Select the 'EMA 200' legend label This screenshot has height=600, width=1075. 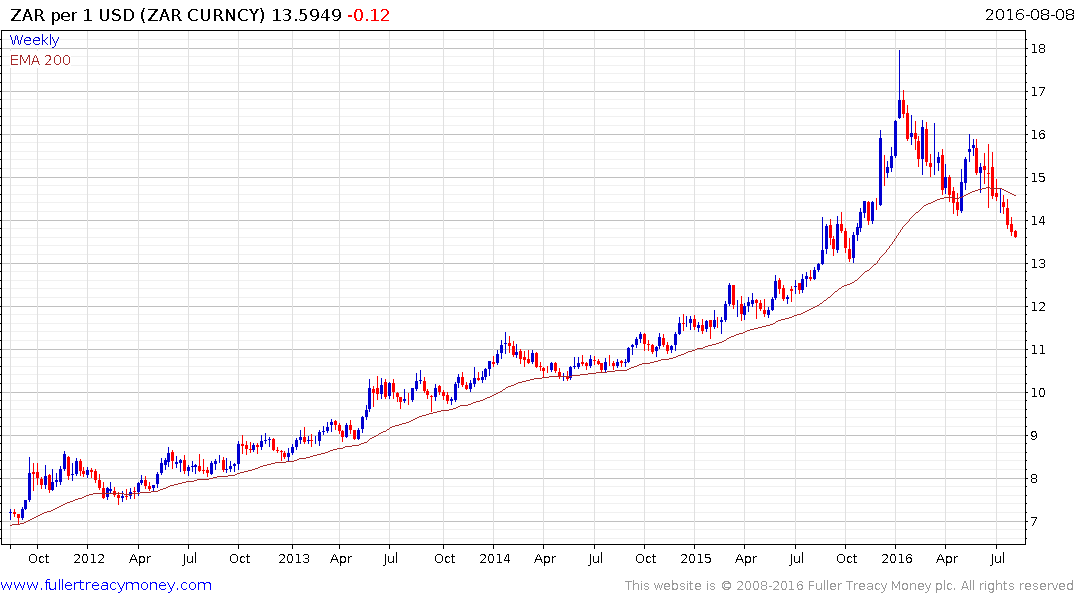40,60
